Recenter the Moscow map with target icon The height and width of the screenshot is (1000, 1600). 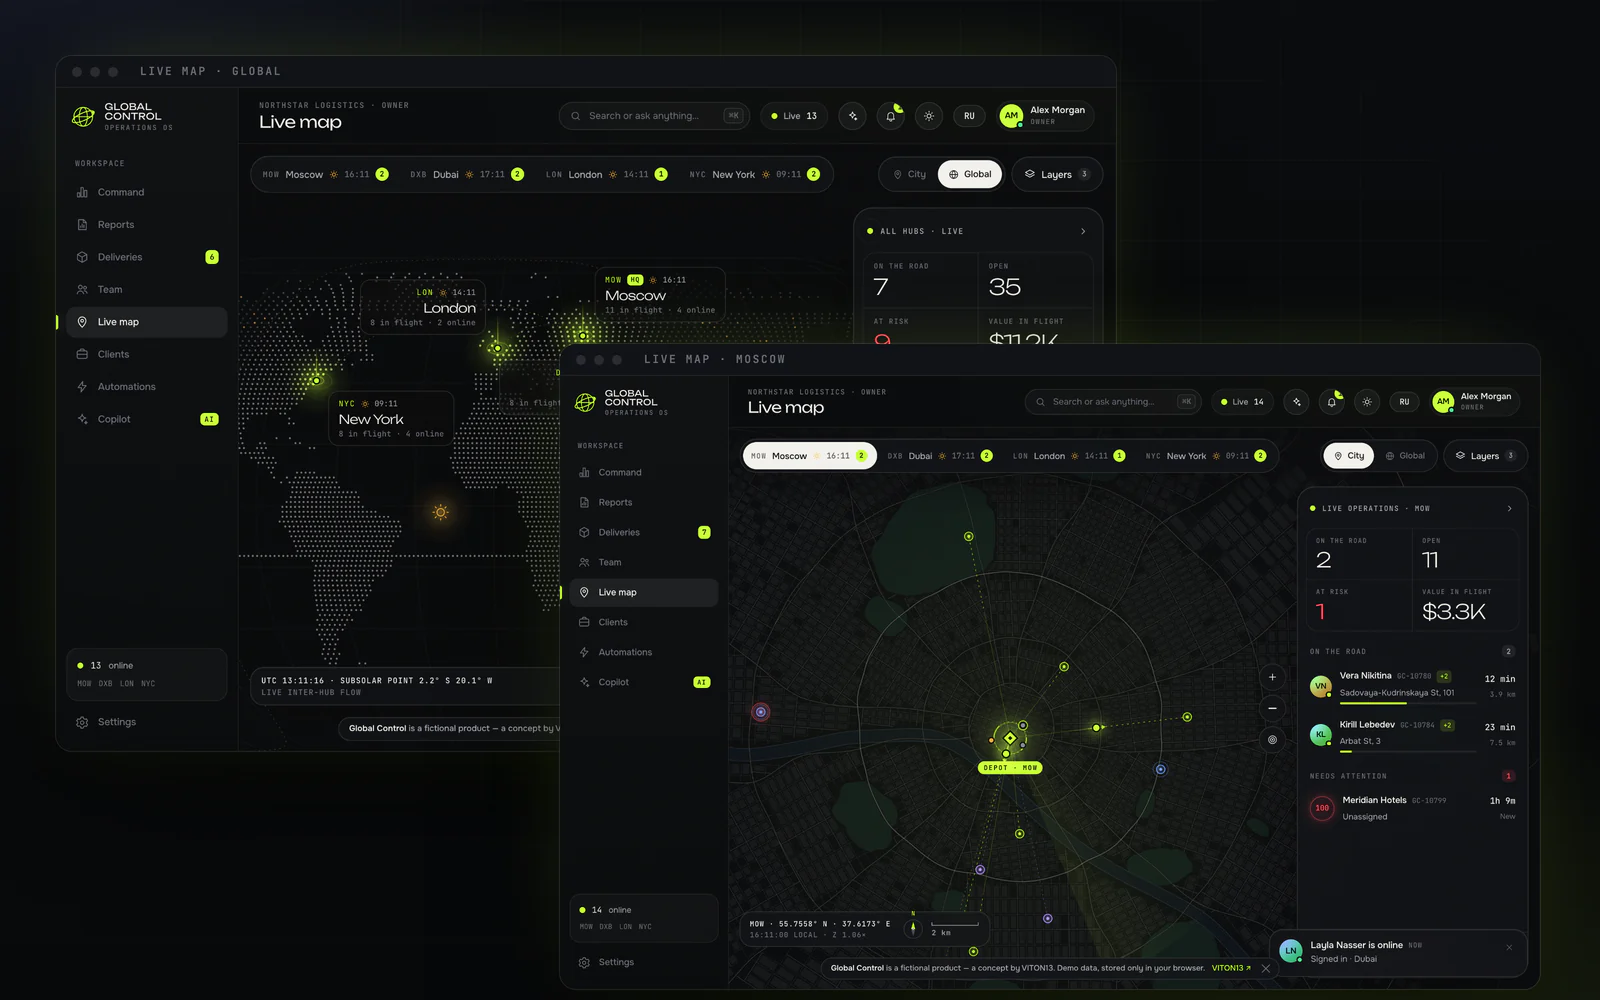[1272, 740]
